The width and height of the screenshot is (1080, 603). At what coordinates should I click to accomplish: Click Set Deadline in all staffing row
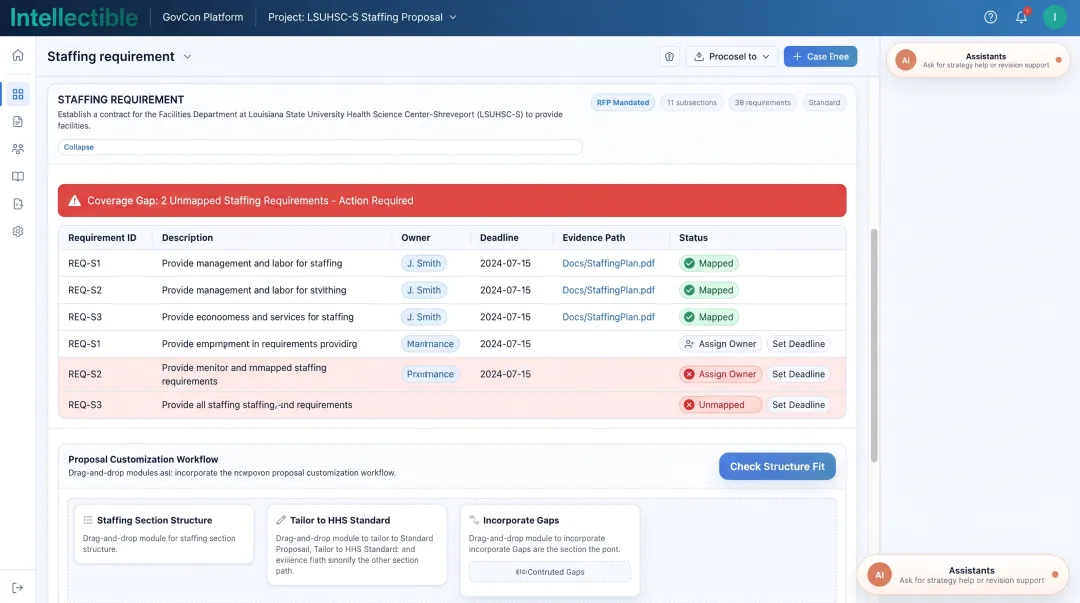798,405
